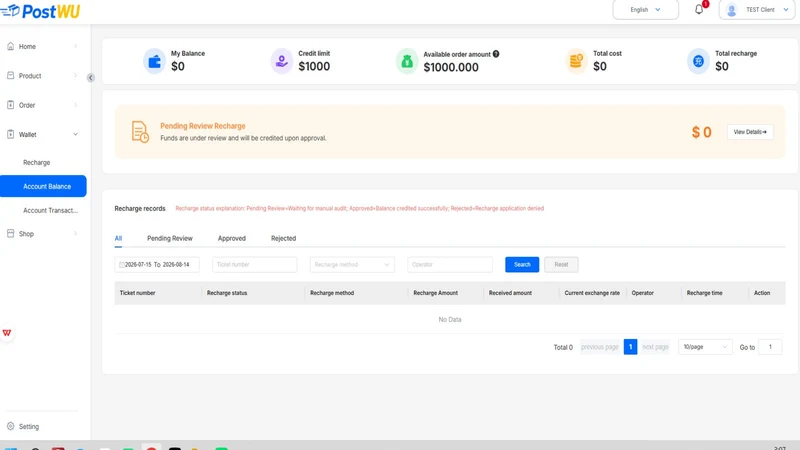Click the Reset button
800x450 pixels.
[x=561, y=264]
